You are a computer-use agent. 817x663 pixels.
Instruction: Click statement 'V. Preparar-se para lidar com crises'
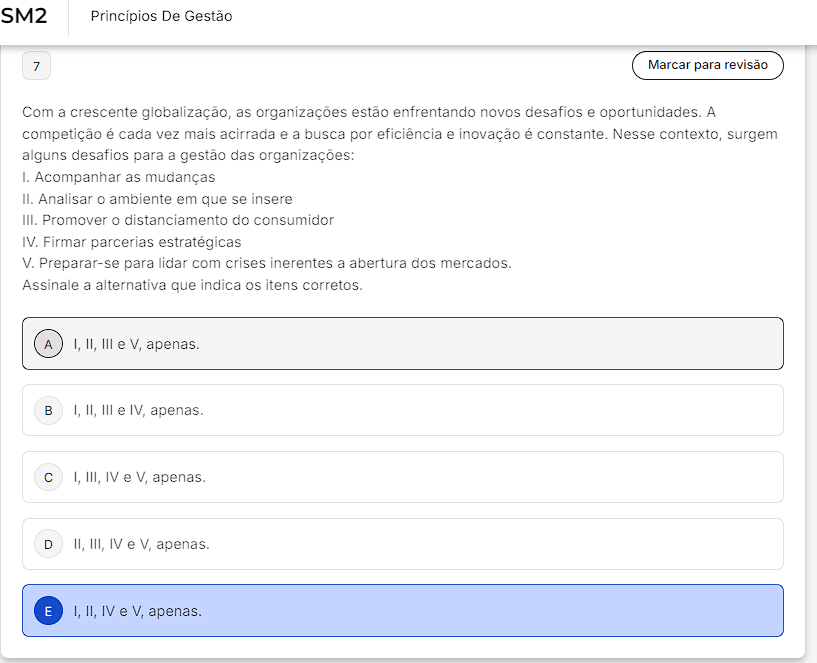[x=267, y=263]
